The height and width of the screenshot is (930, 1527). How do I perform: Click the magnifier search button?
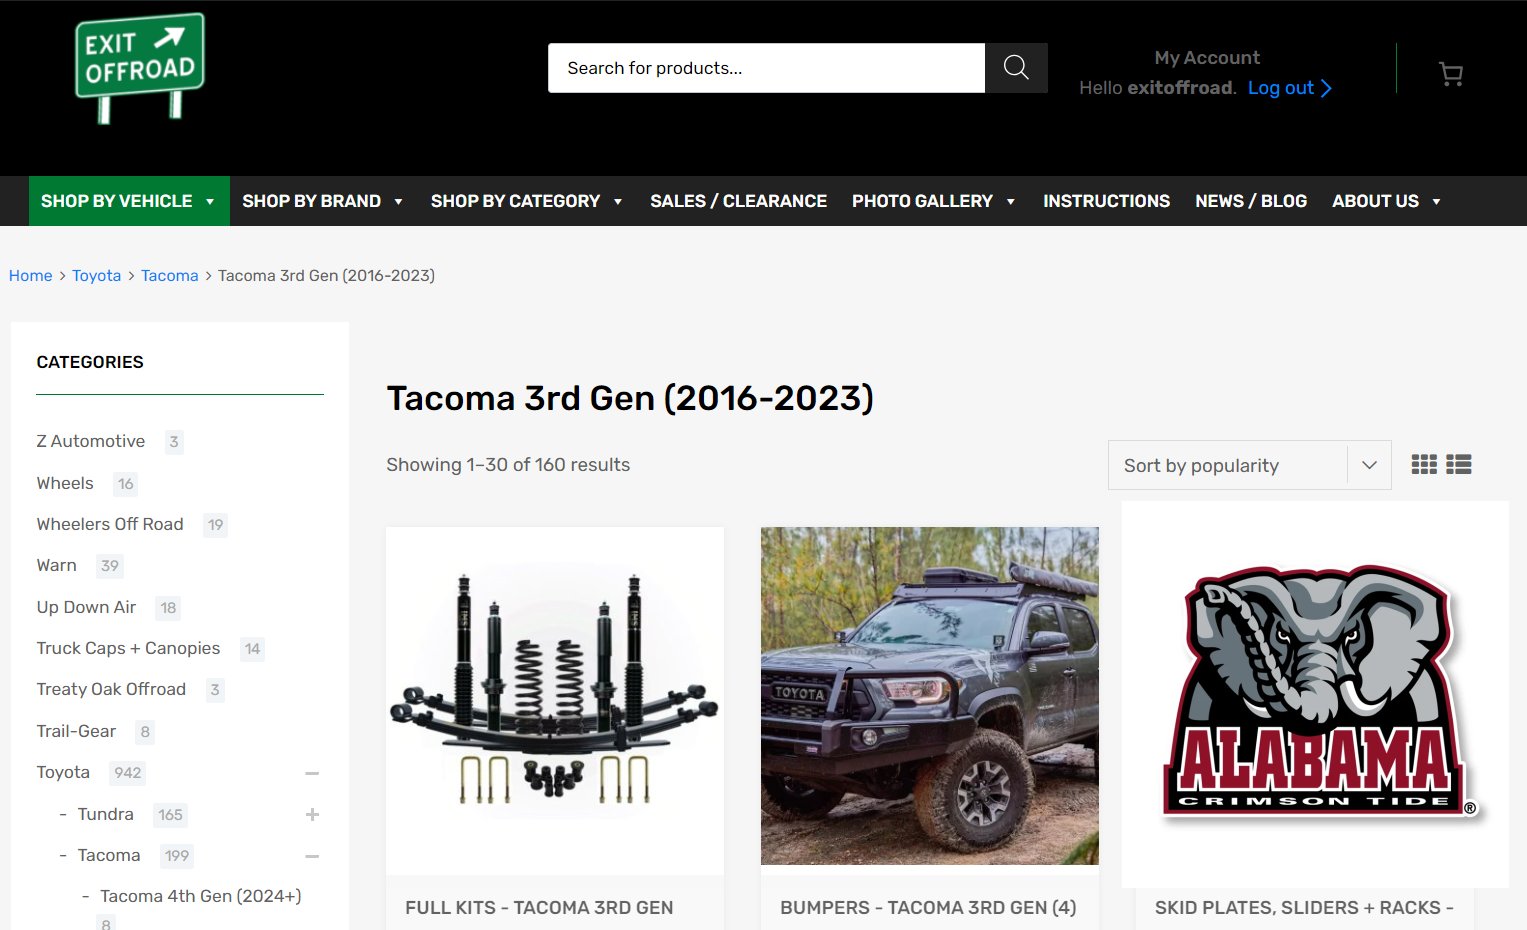tap(1016, 68)
